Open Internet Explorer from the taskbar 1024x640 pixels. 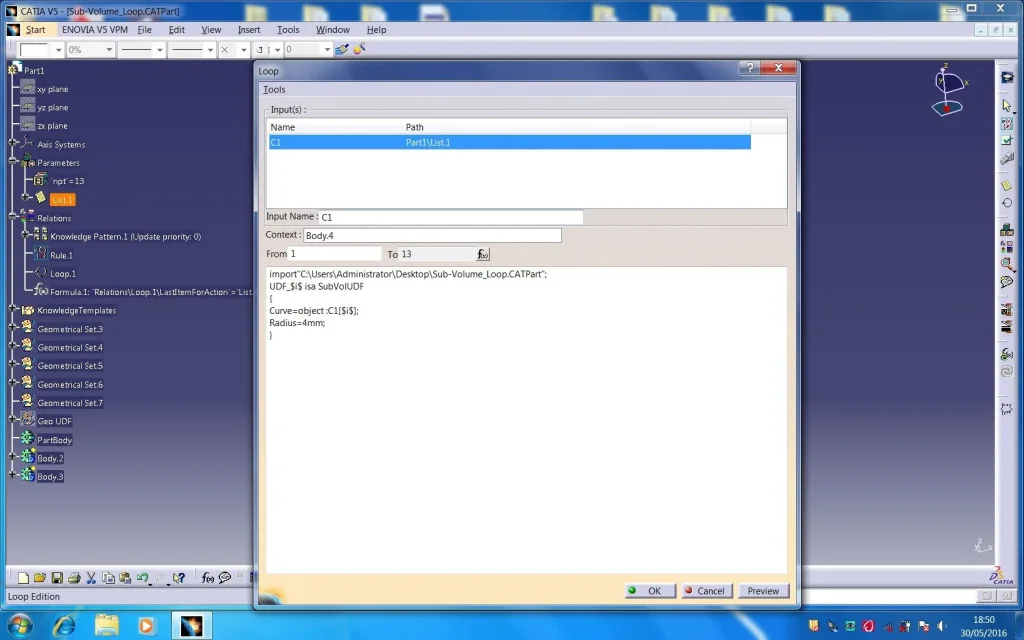64,625
